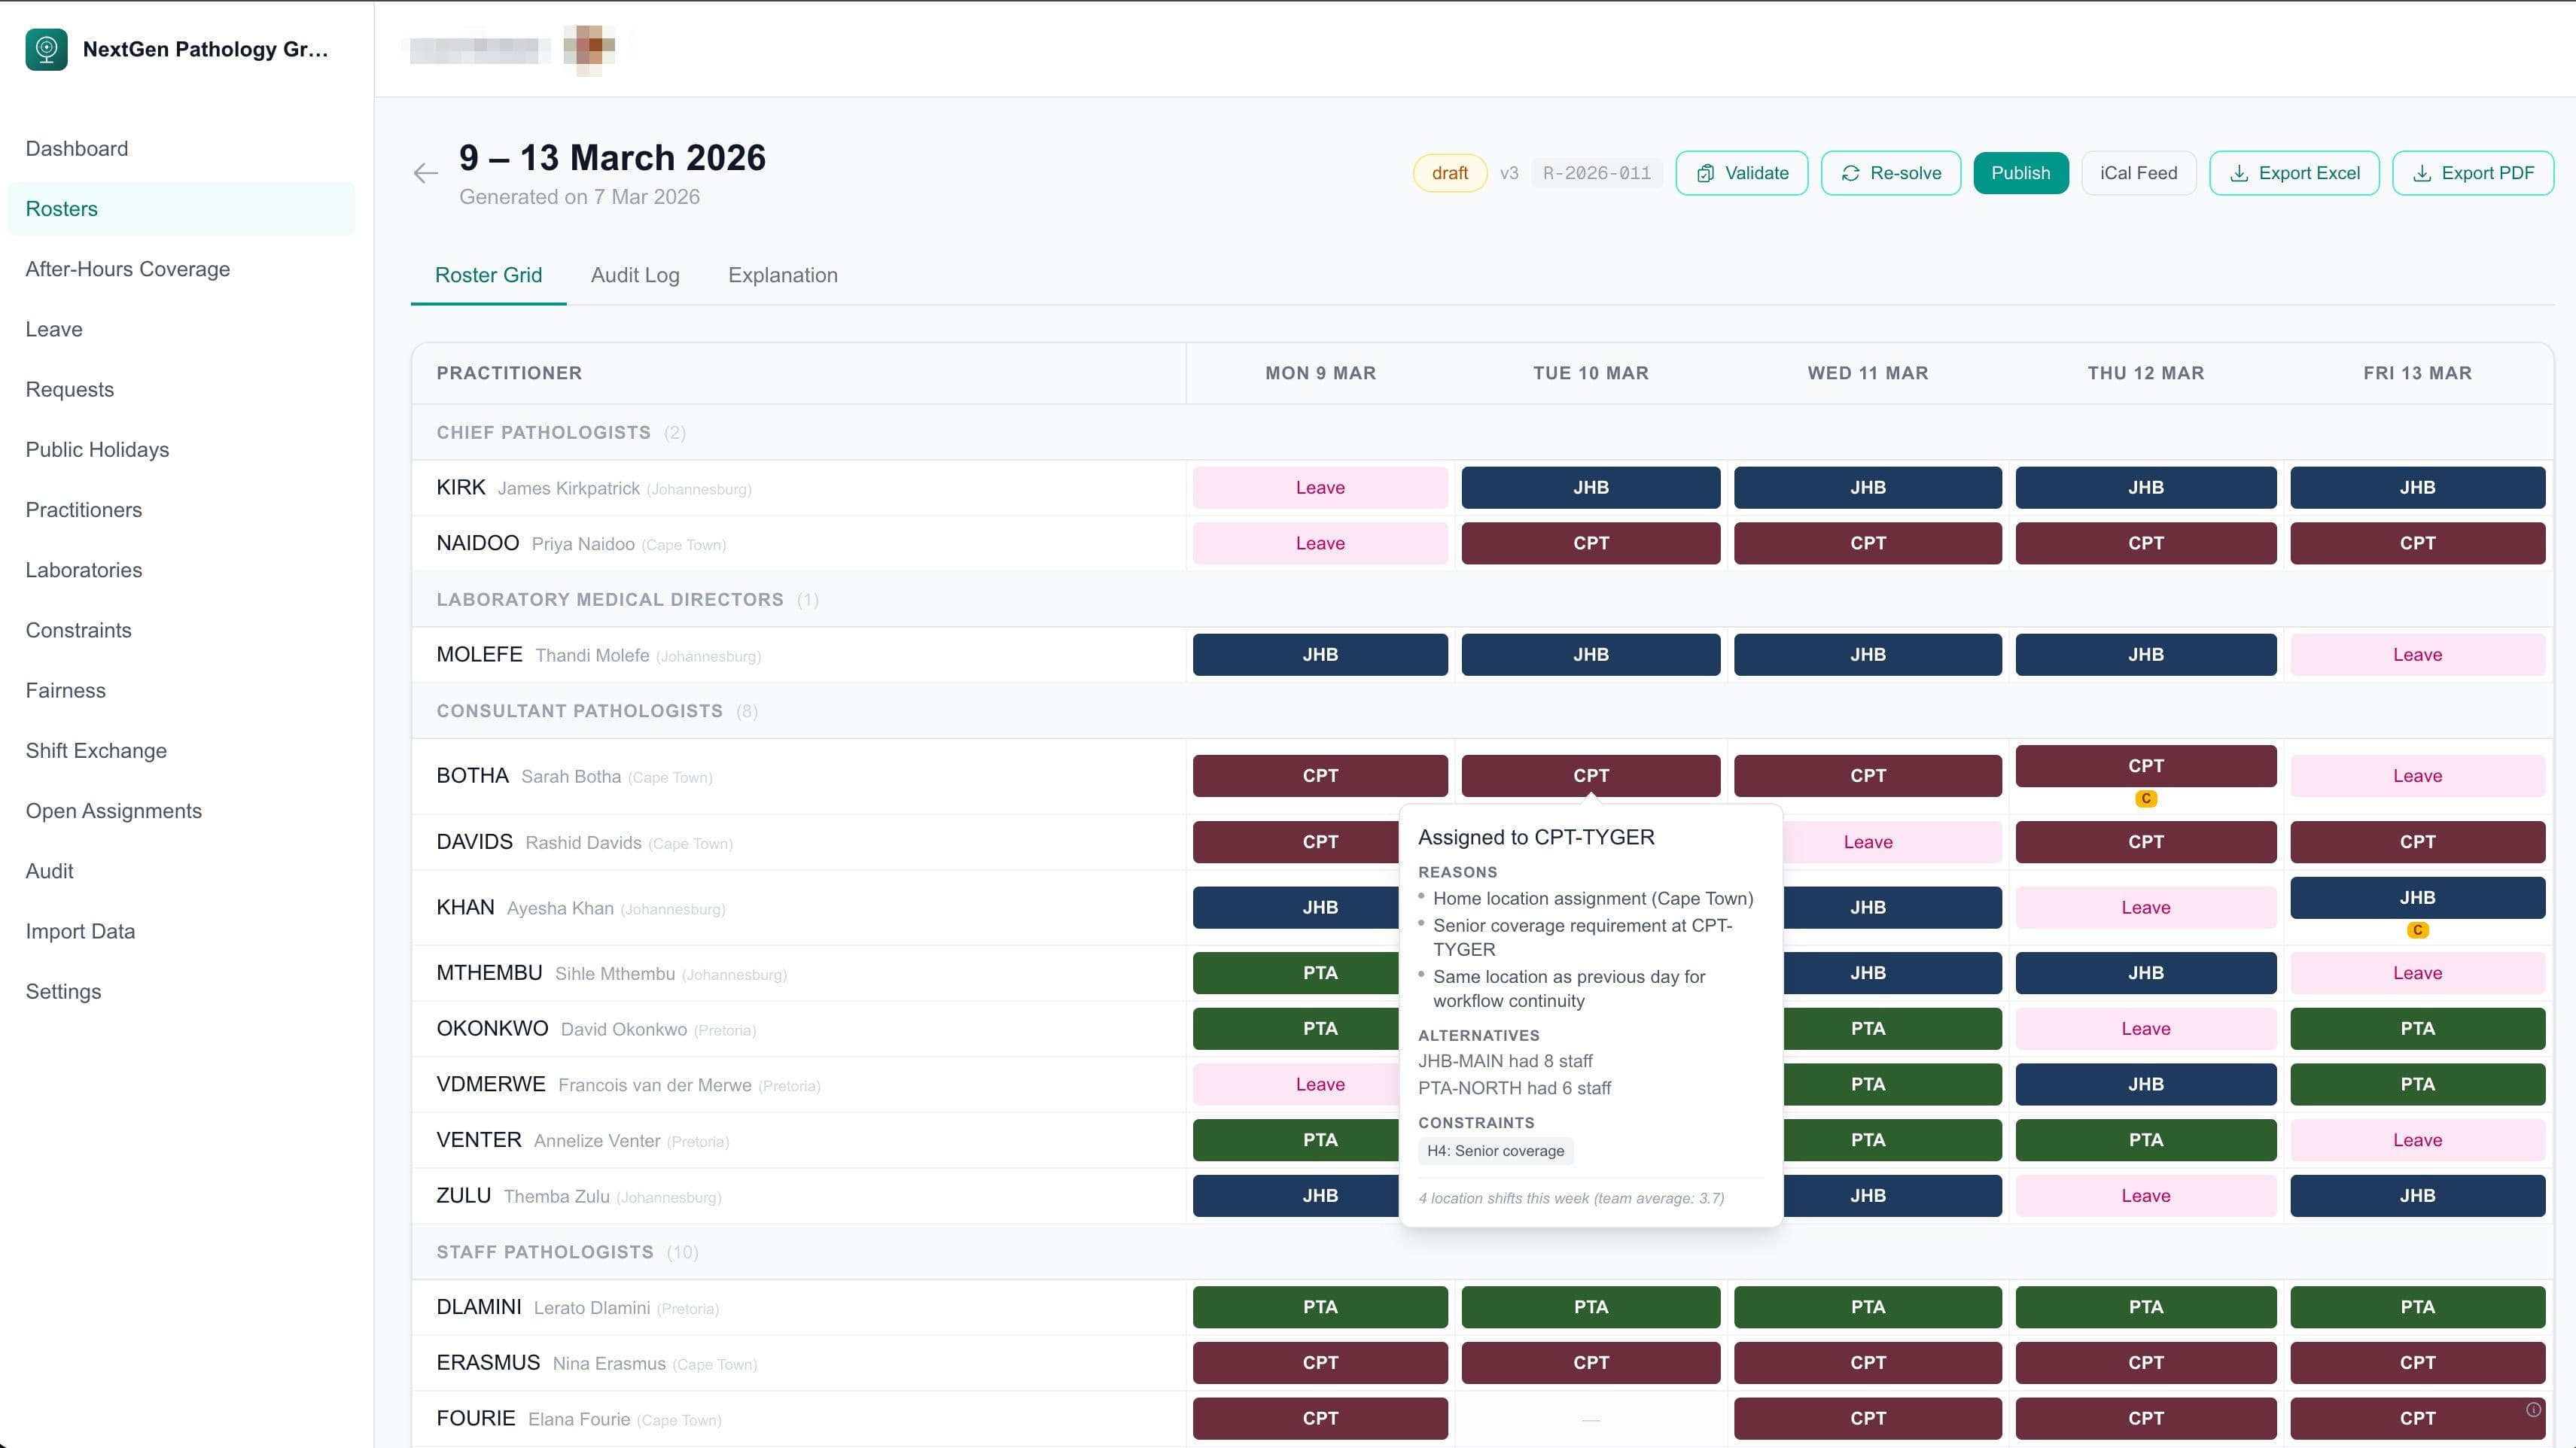Image resolution: width=2576 pixels, height=1448 pixels.
Task: Navigate to Public Holidays in the sidebar
Action: point(97,450)
